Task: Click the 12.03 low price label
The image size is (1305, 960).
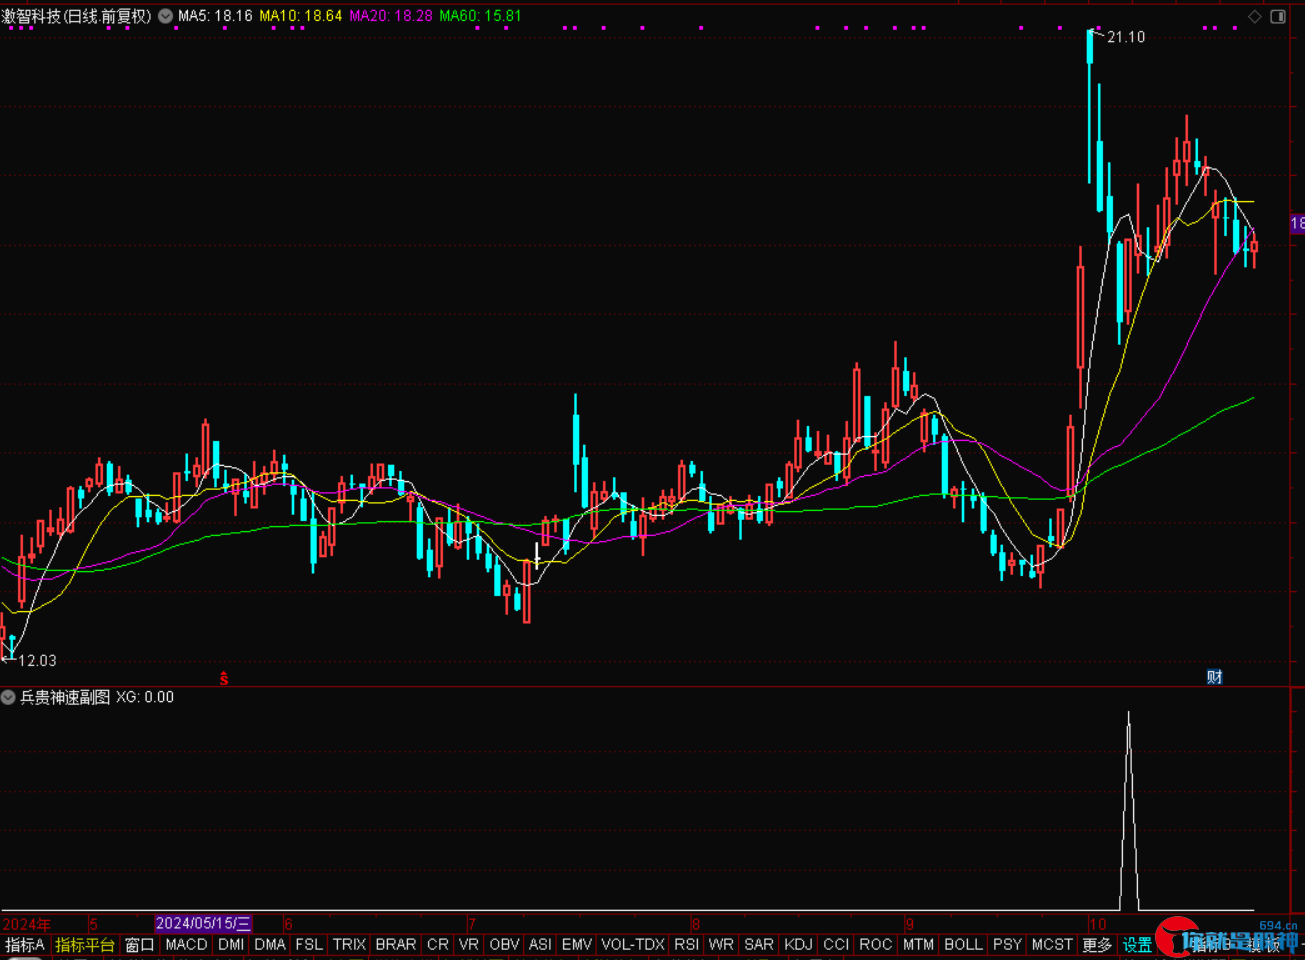Action: (38, 660)
